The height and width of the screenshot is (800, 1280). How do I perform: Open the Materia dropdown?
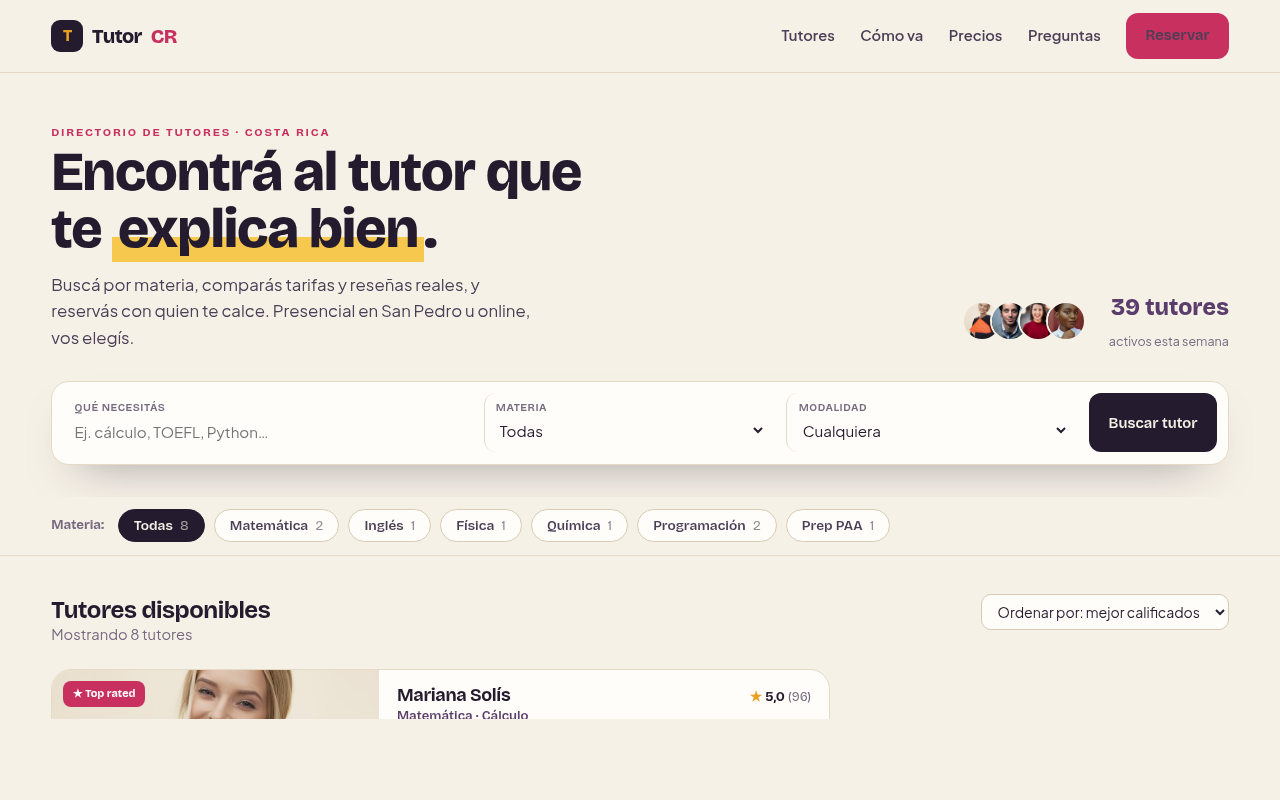click(630, 431)
